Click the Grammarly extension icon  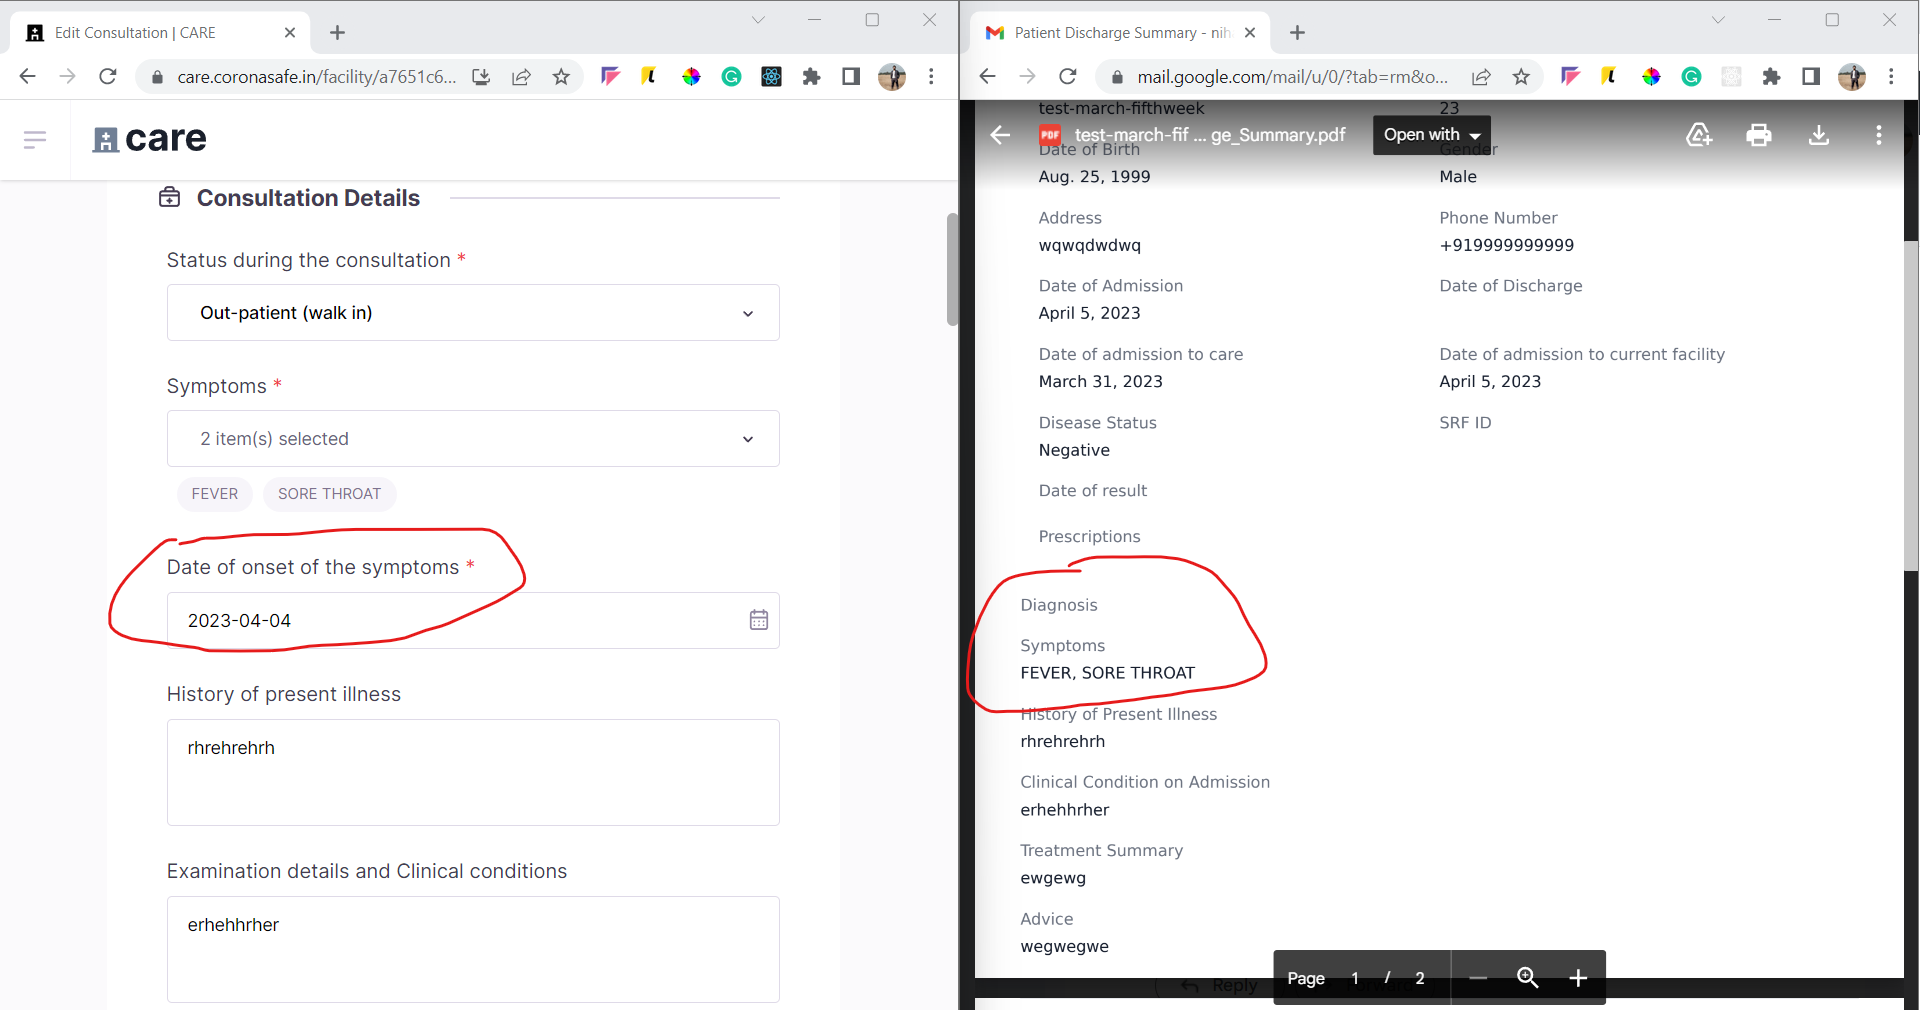coord(732,76)
